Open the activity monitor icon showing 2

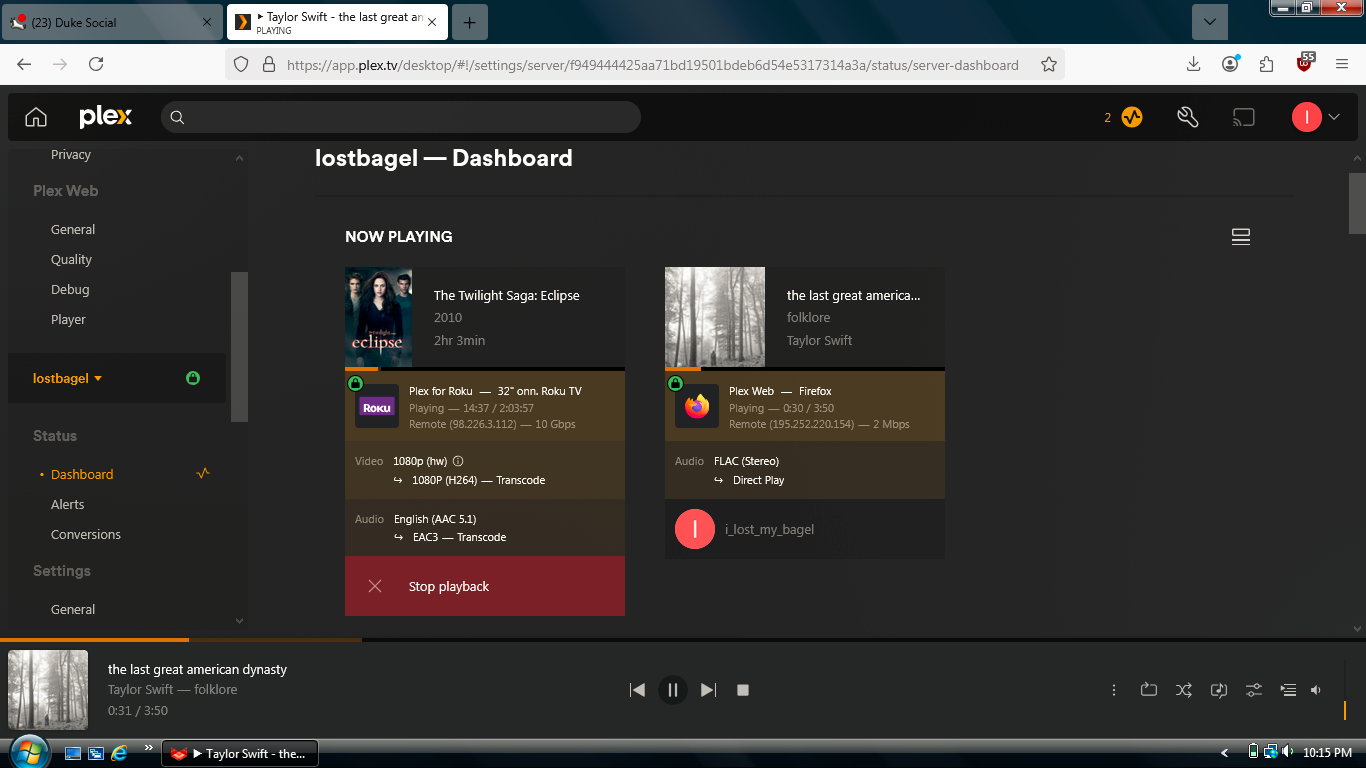[x=1131, y=117]
